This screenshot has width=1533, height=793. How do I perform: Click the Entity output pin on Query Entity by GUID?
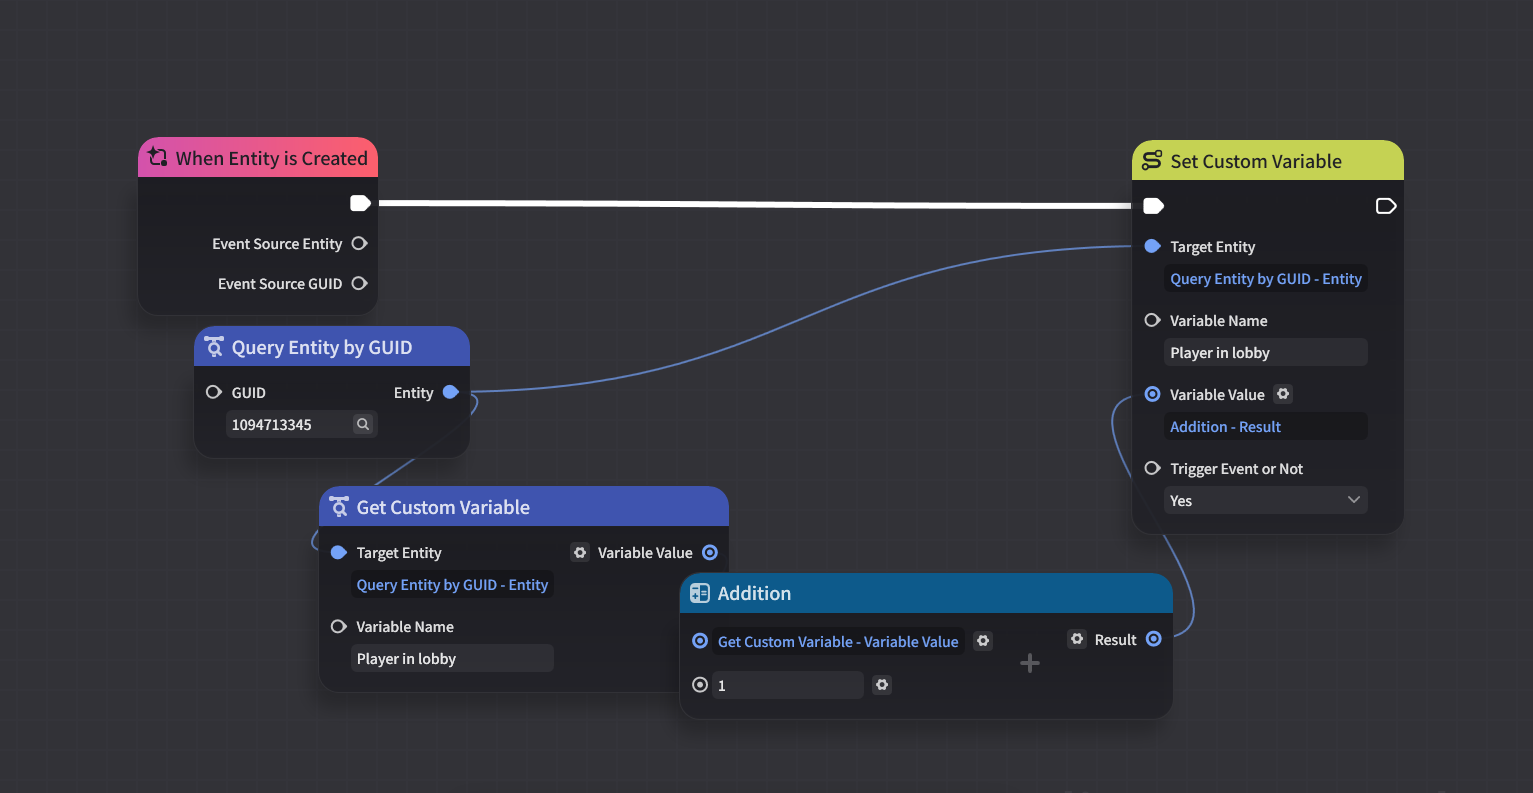451,392
